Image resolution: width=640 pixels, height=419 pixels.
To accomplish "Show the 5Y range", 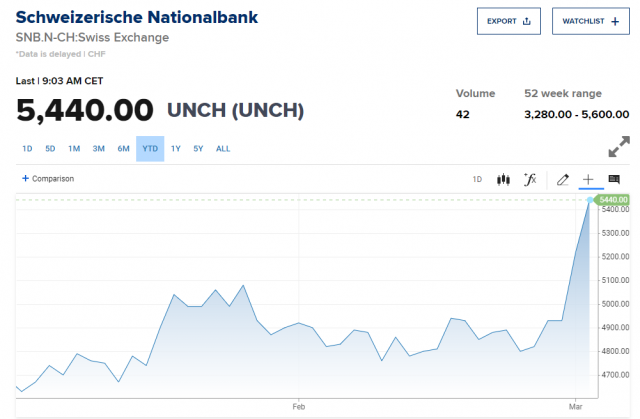I will [x=198, y=149].
